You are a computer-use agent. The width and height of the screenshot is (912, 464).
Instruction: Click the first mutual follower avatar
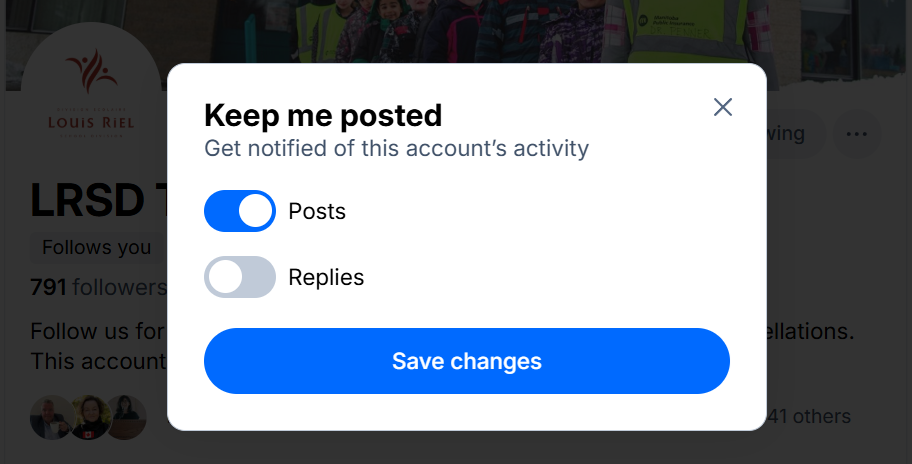click(x=49, y=417)
